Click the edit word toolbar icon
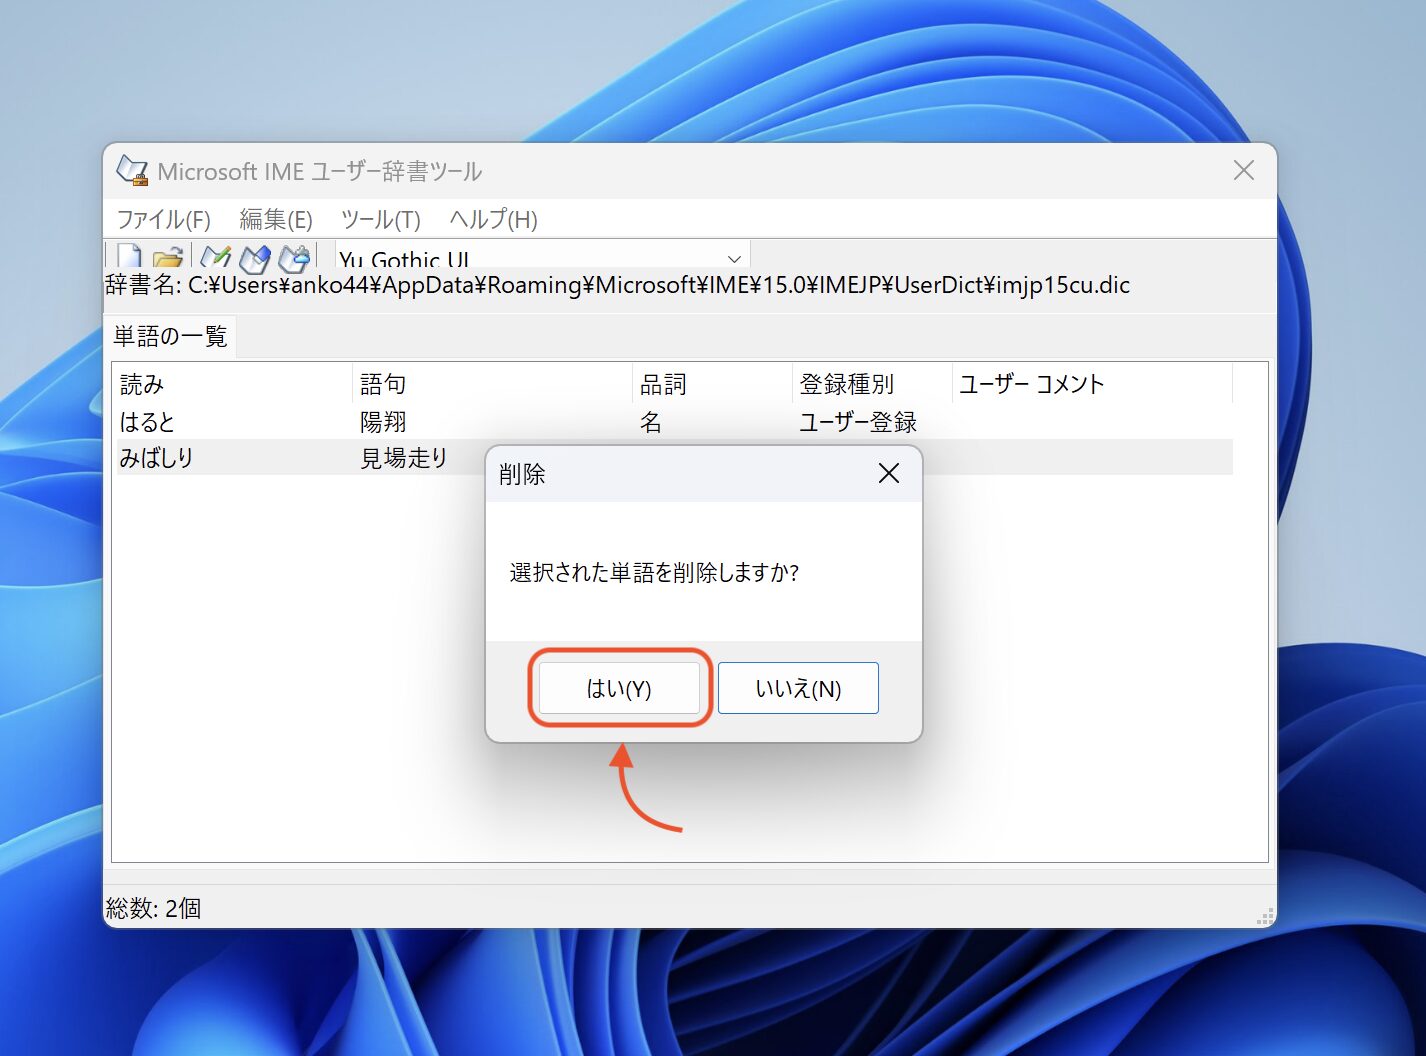 click(x=255, y=258)
